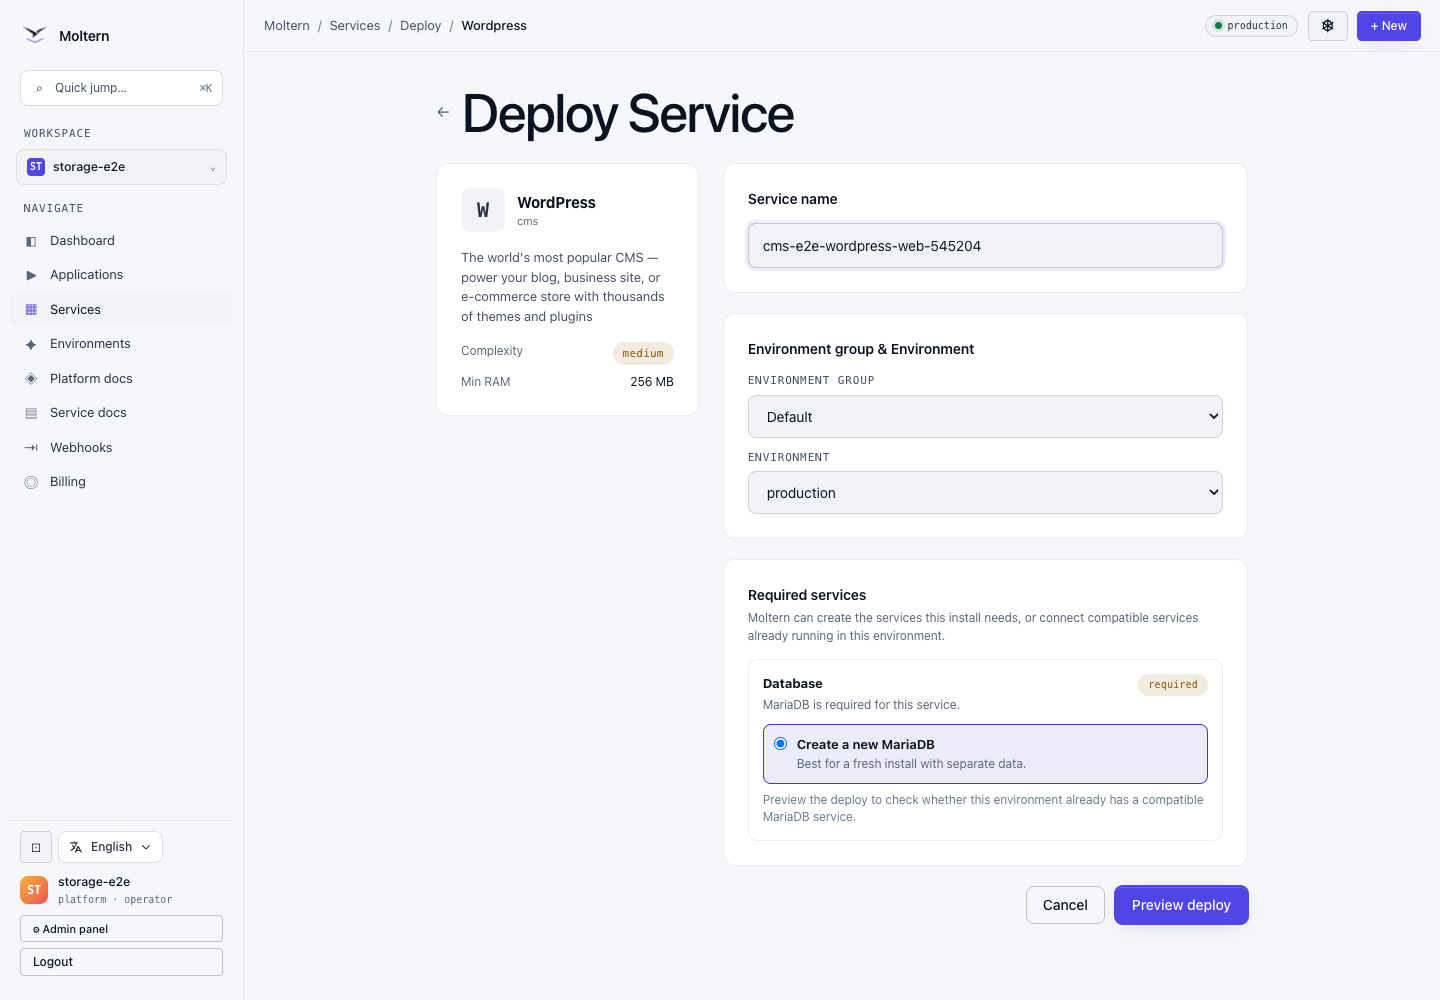Open Services in sidebar navigation

point(121,310)
